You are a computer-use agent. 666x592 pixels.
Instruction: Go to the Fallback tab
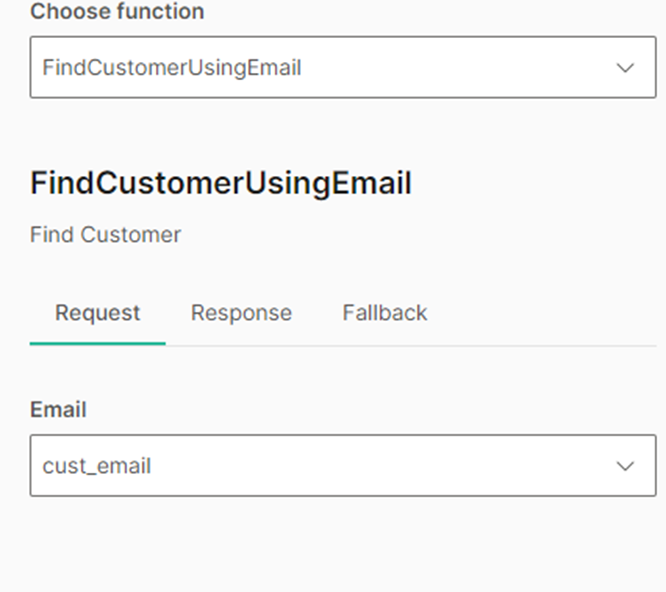(385, 313)
